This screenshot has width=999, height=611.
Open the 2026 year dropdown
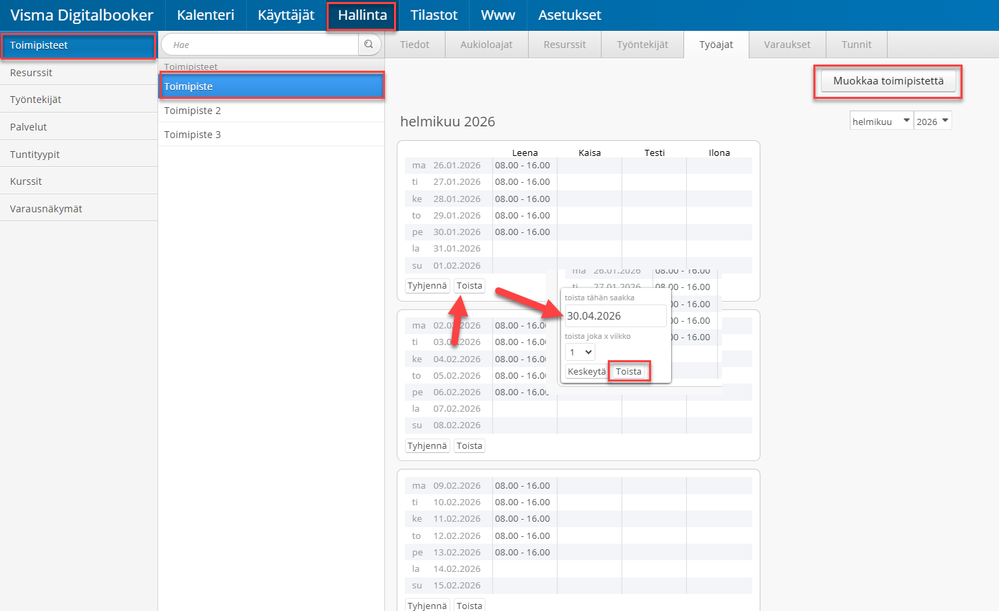(933, 121)
